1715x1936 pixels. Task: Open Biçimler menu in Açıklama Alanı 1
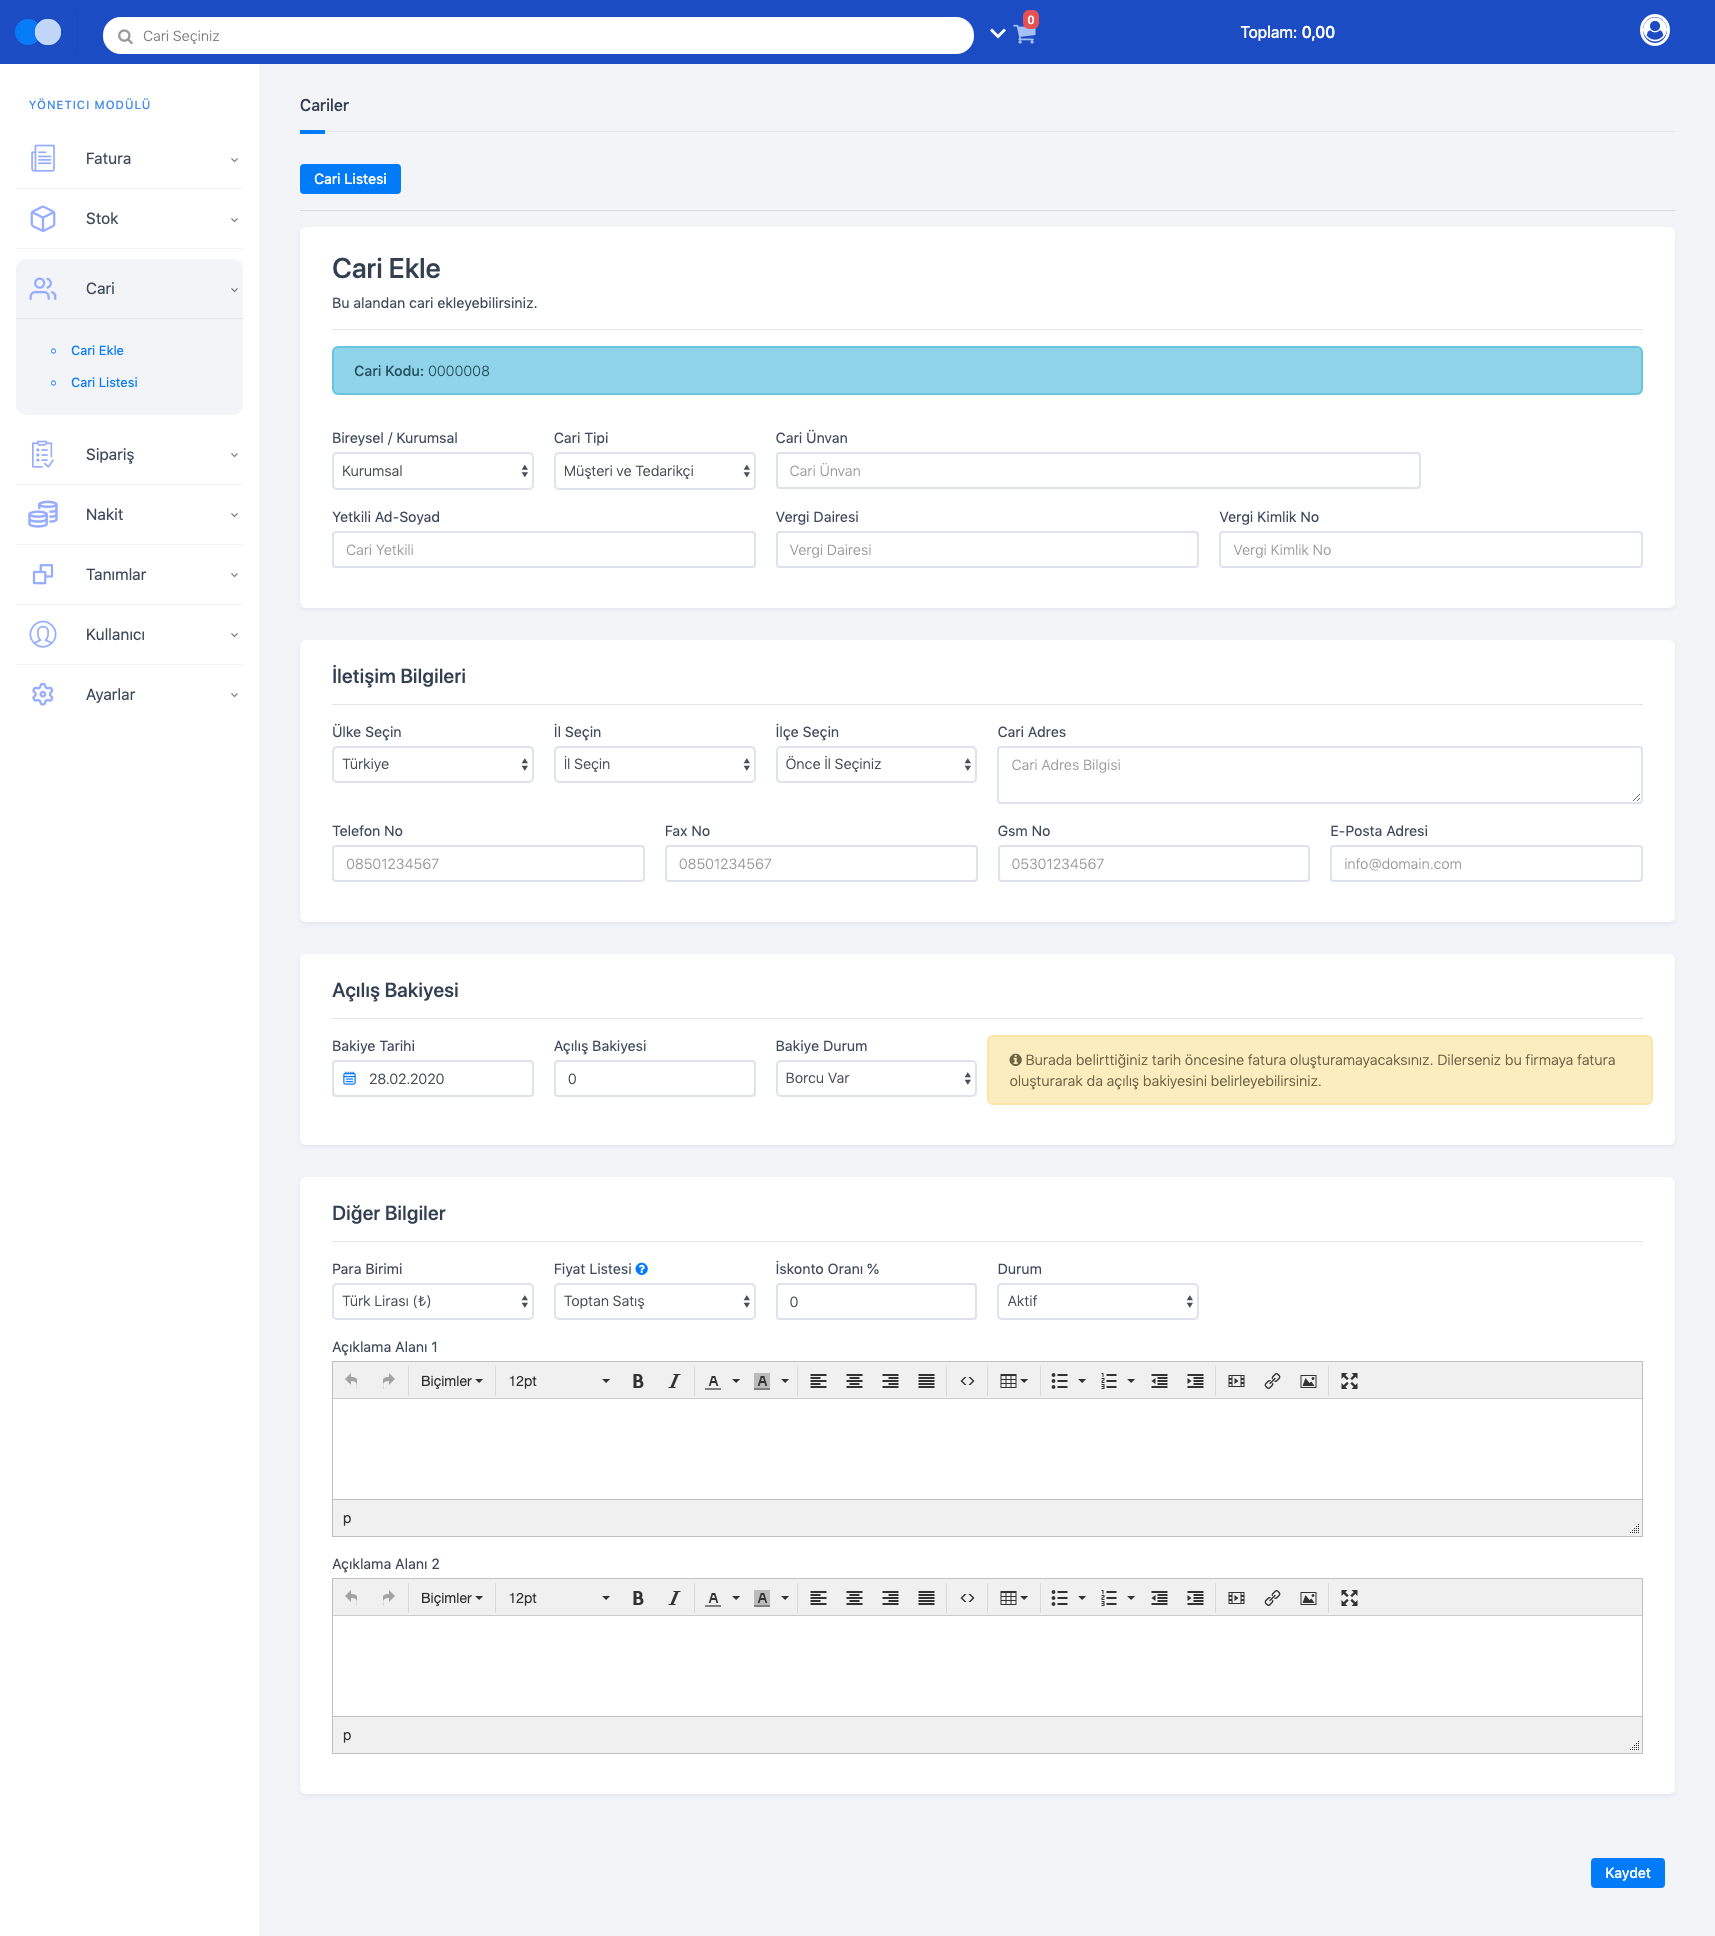(452, 1381)
